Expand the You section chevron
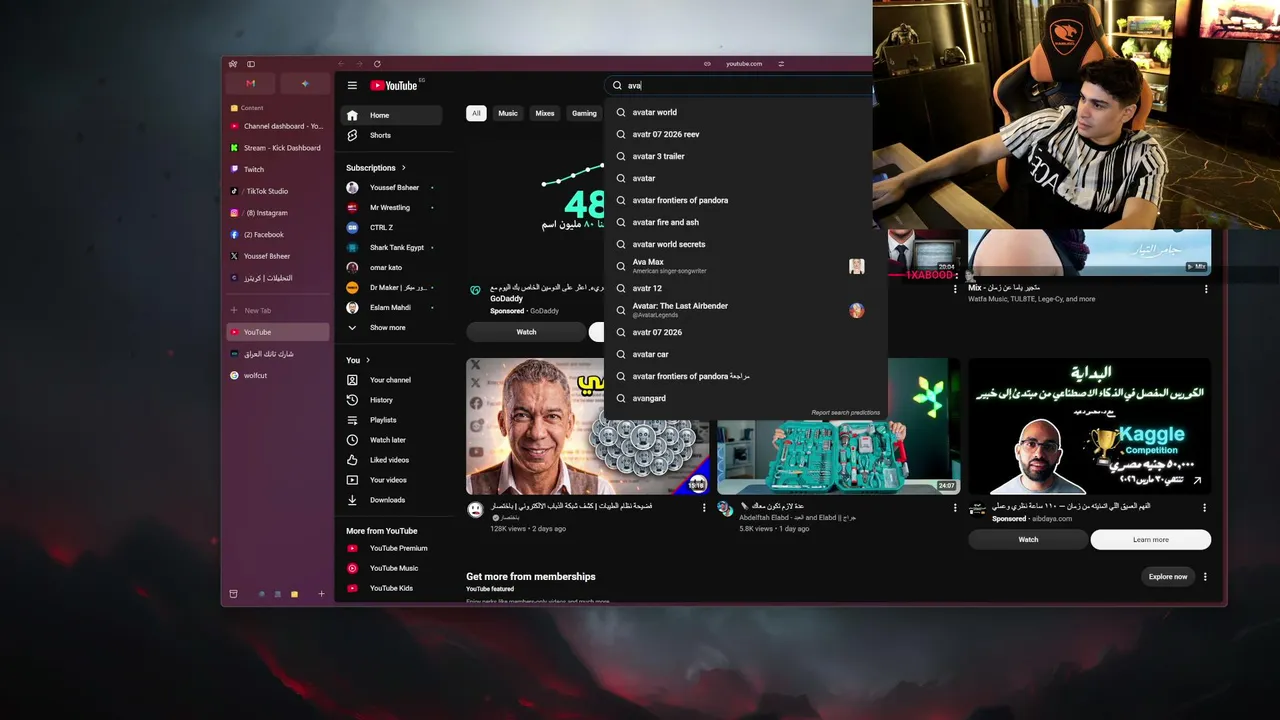This screenshot has height=720, width=1280. [x=368, y=360]
